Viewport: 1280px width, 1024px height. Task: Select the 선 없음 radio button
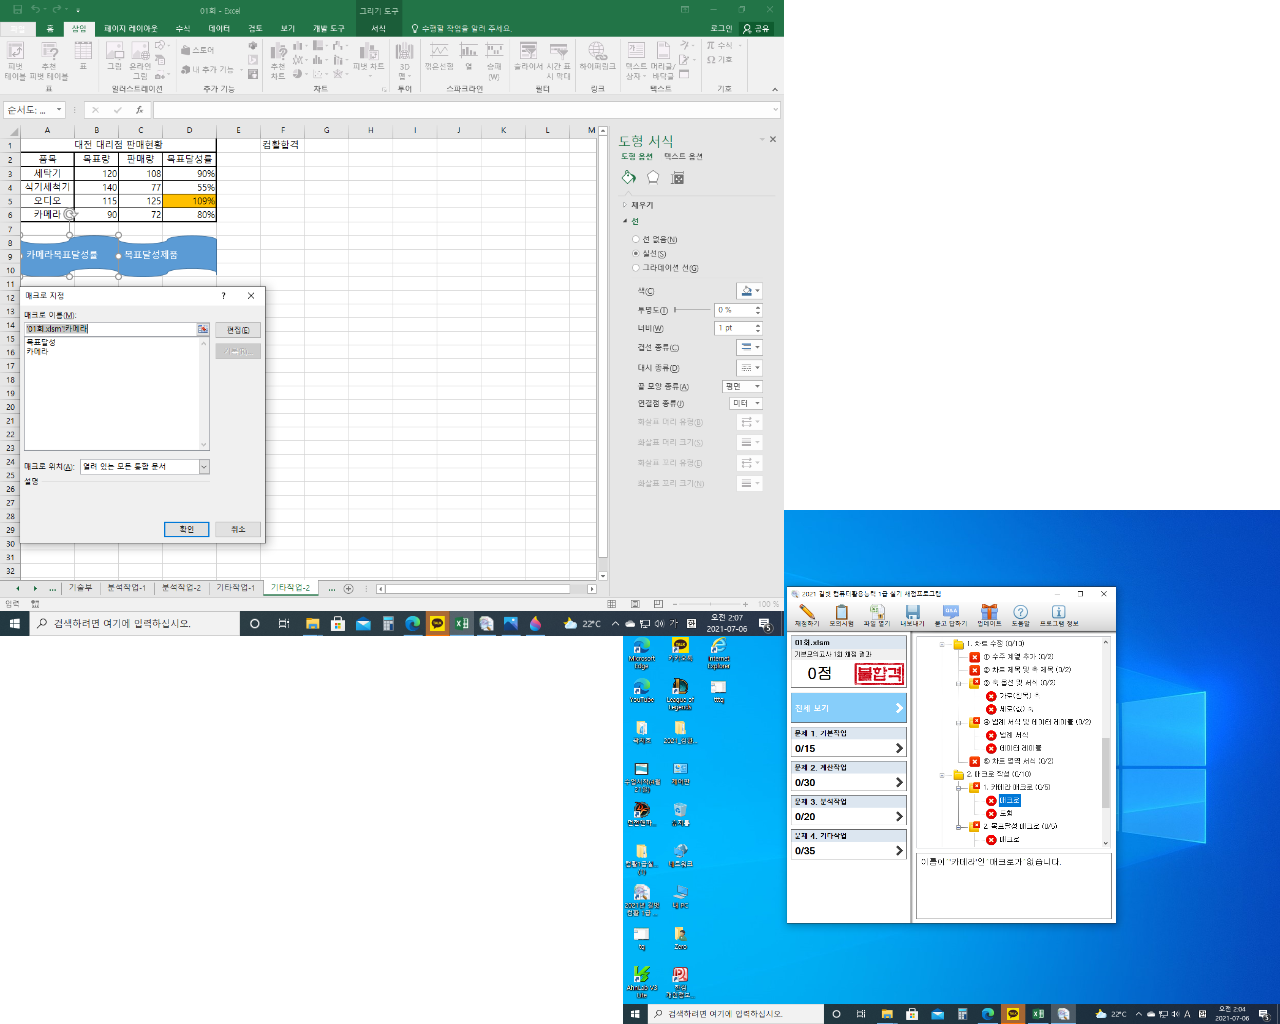pyautogui.click(x=636, y=240)
